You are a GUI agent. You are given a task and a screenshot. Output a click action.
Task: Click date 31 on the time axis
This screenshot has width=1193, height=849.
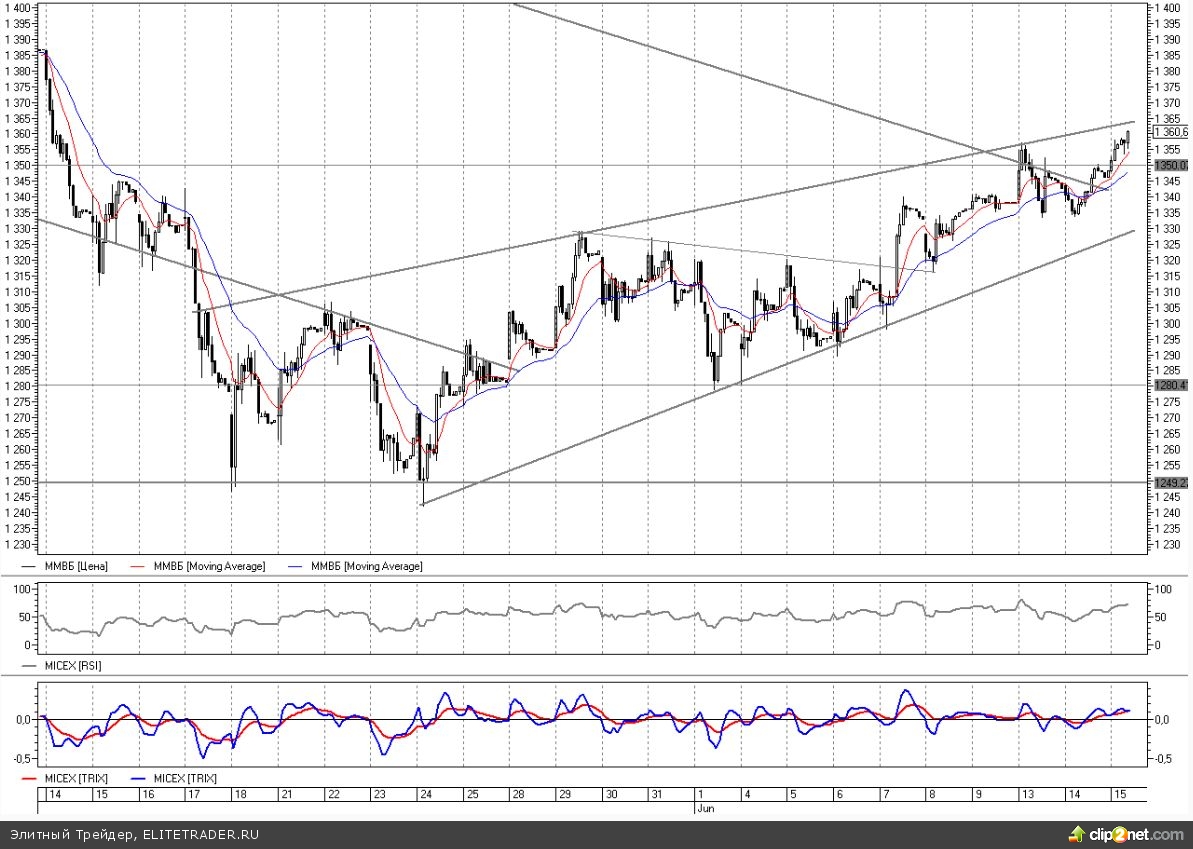(x=656, y=793)
